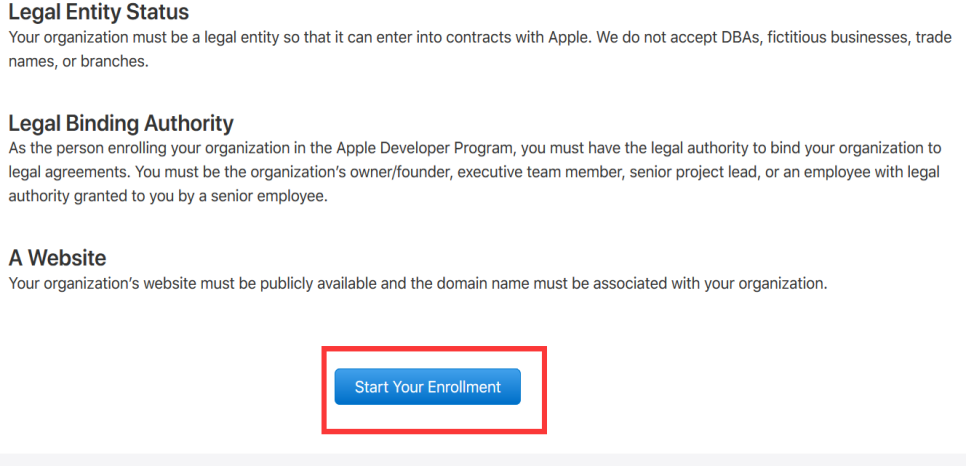Click the A Website heading

(x=57, y=258)
